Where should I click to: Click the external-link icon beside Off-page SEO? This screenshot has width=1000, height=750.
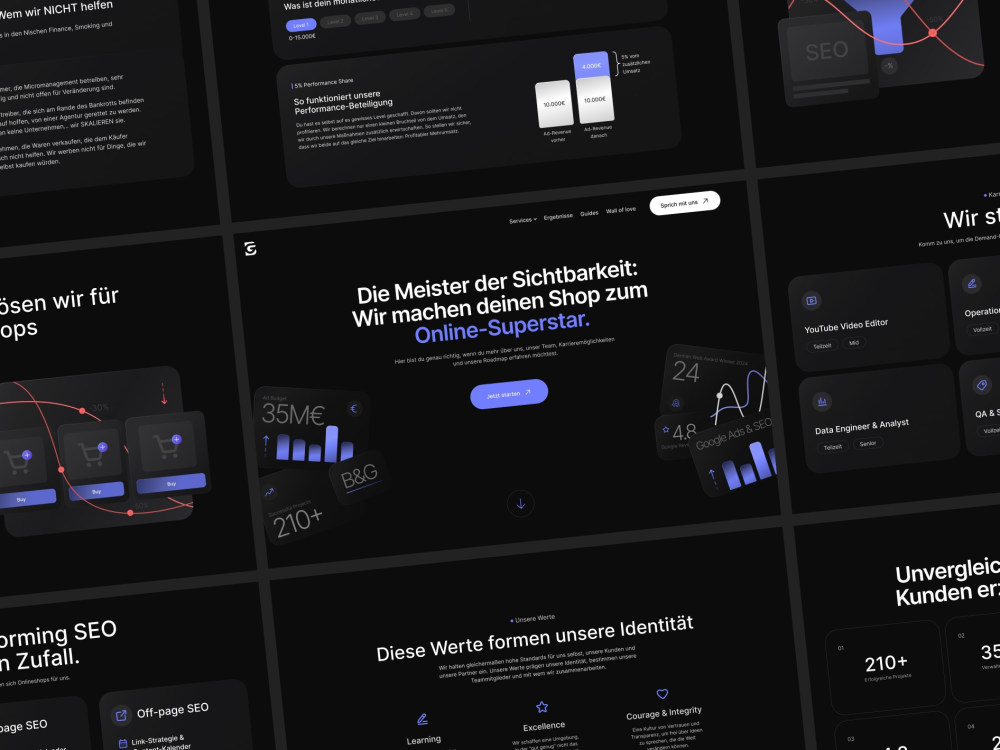(x=121, y=716)
